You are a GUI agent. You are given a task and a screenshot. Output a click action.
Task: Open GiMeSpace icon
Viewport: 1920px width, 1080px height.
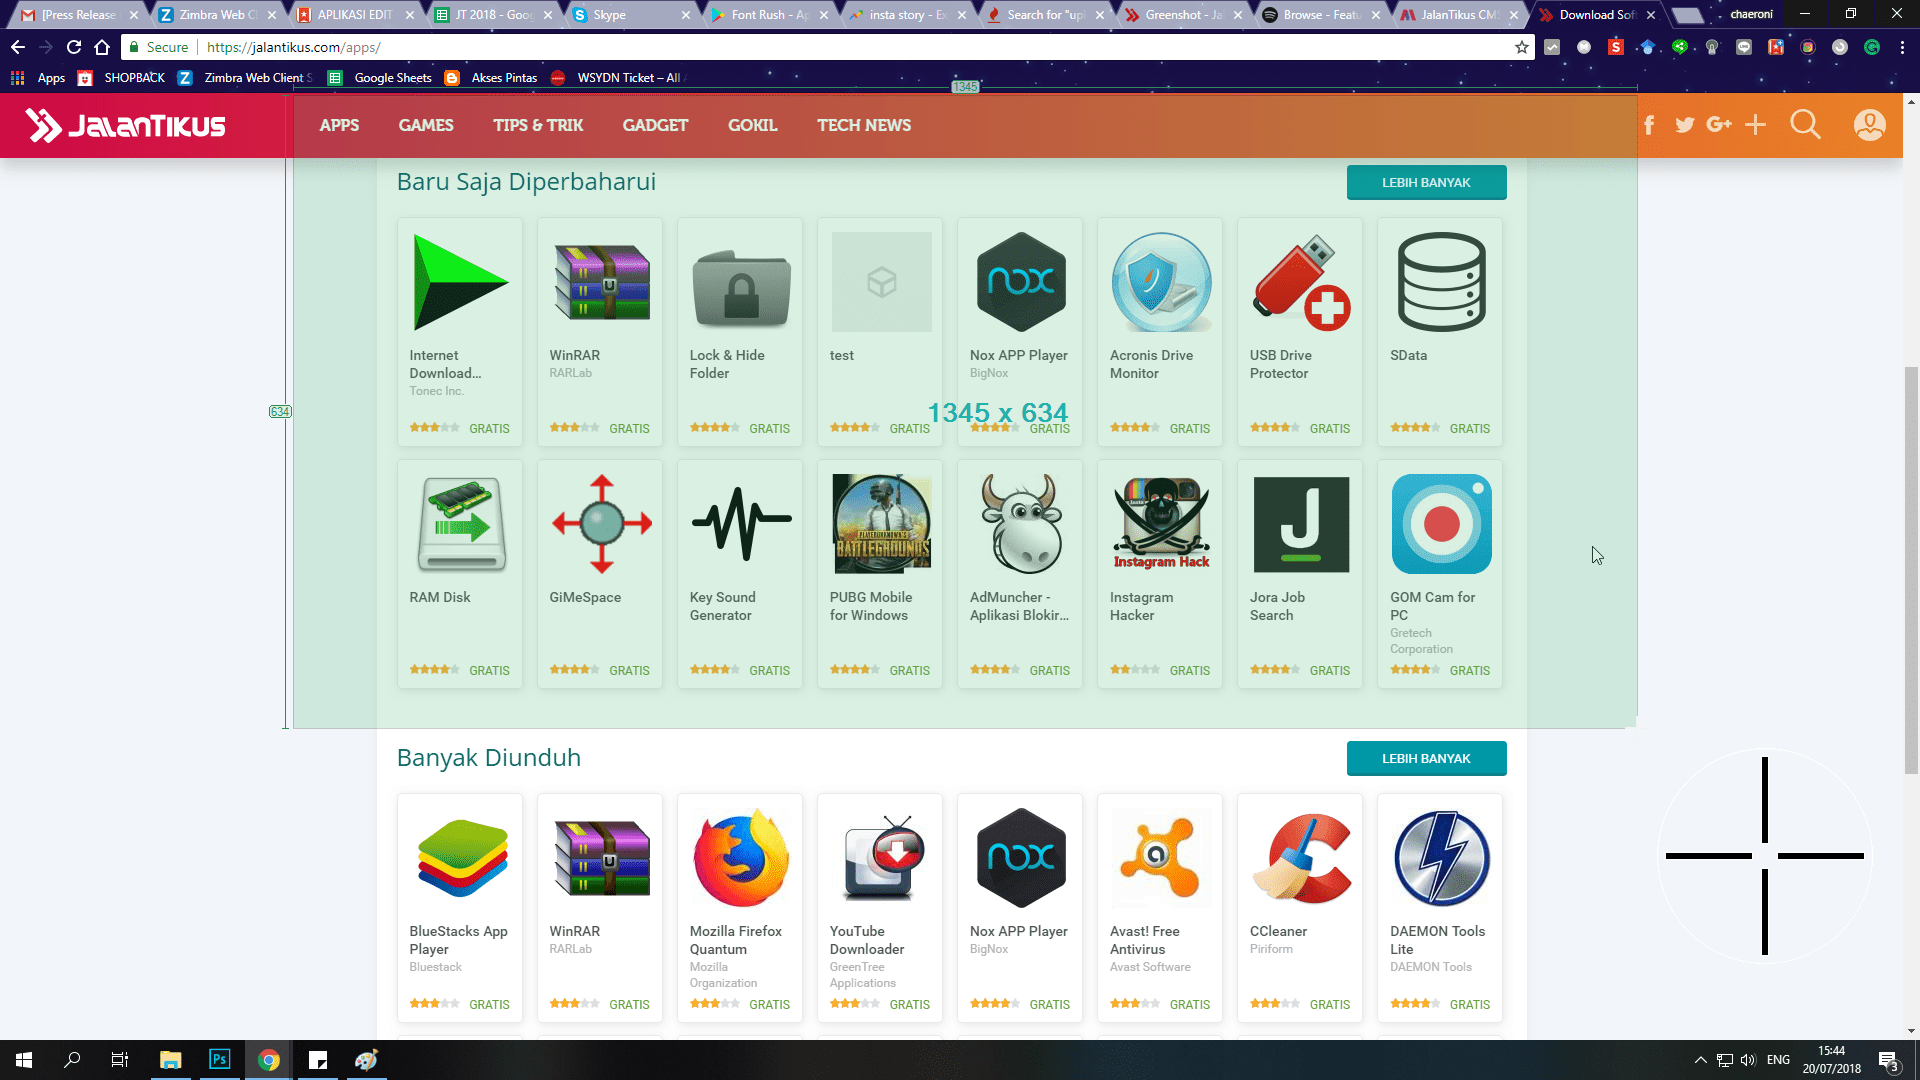click(x=601, y=524)
